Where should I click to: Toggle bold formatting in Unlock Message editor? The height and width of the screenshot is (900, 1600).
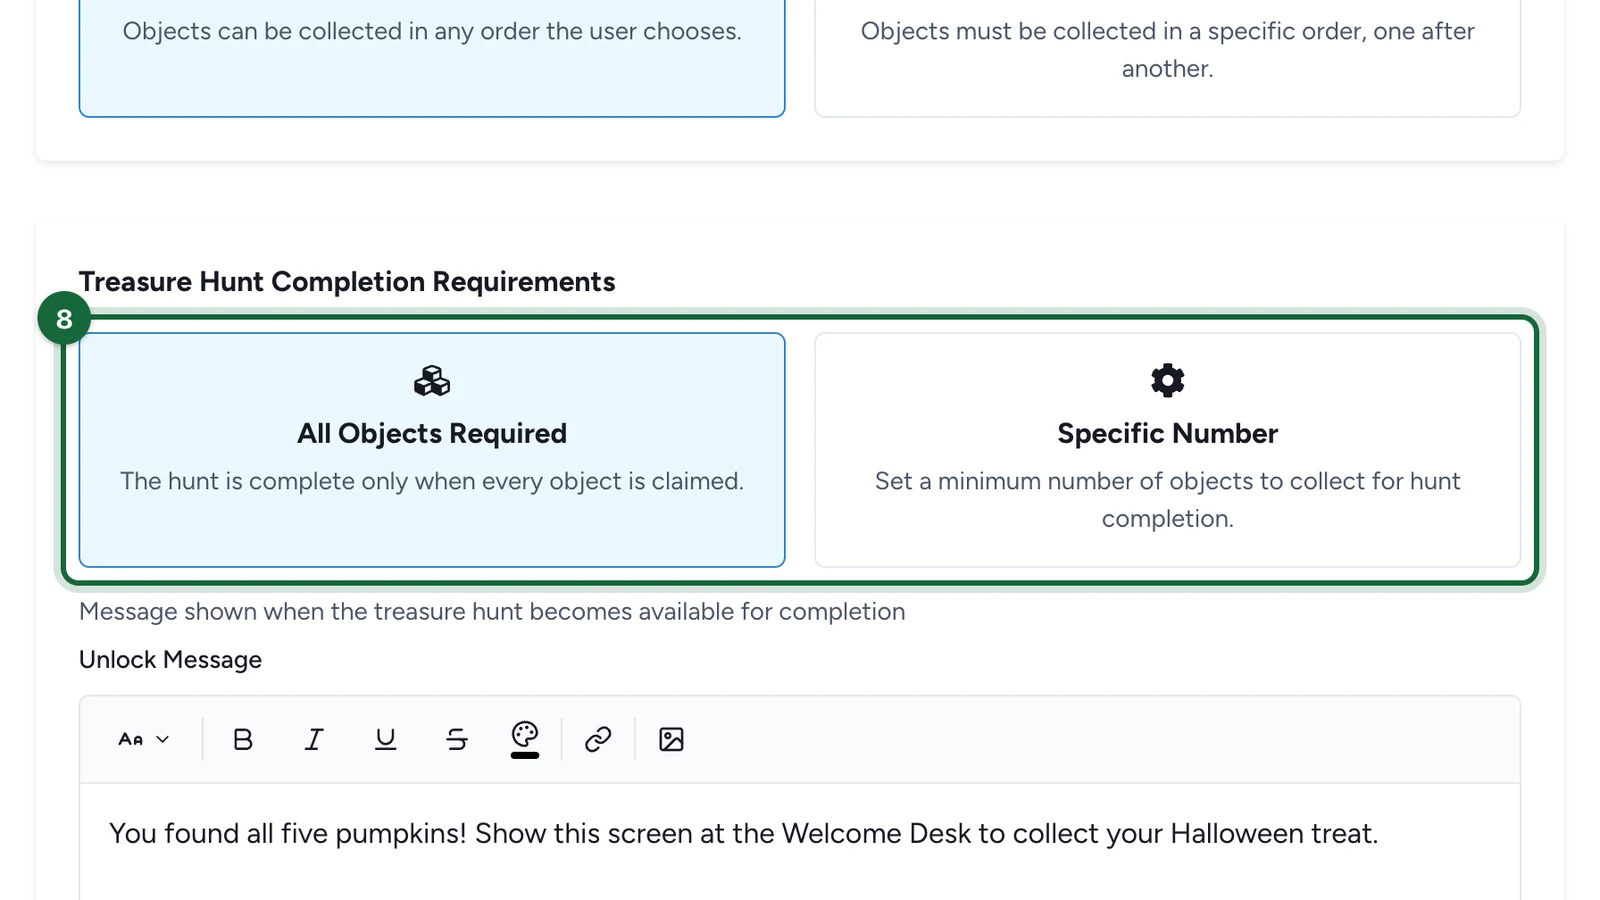pyautogui.click(x=243, y=739)
